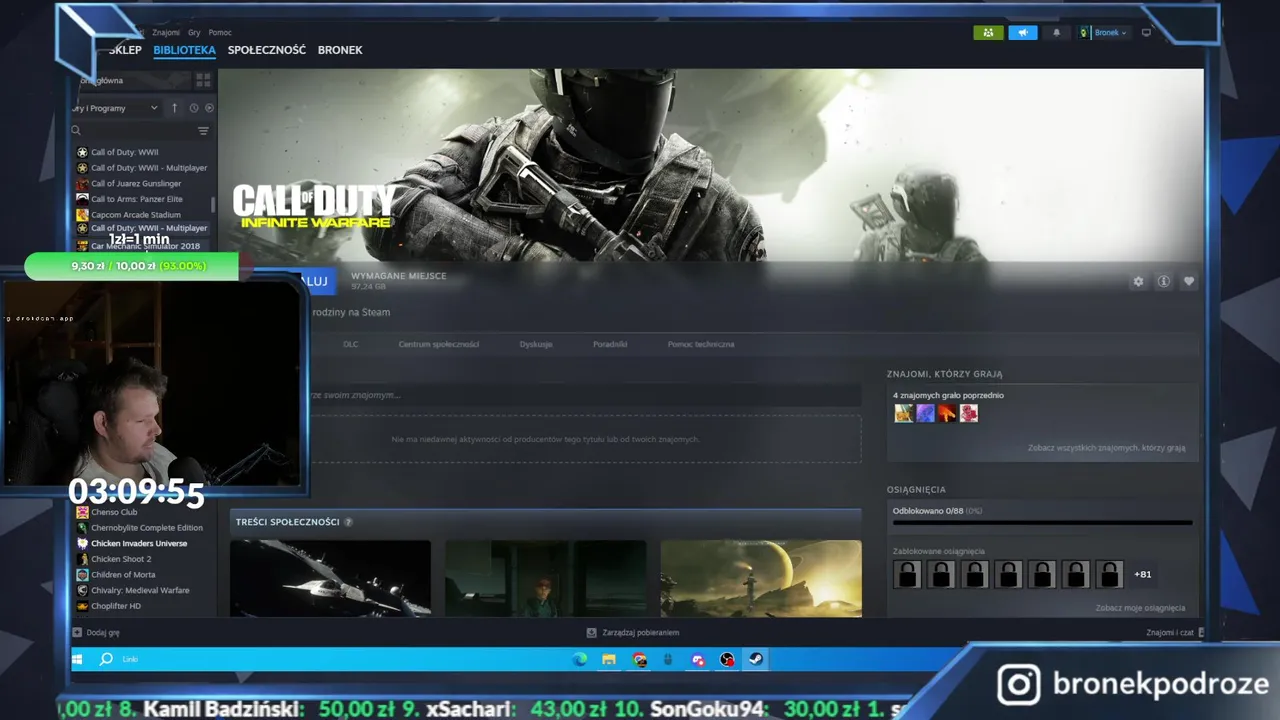The image size is (1280, 720).
Task: Click first friend avatar under znajomi
Action: tap(903, 413)
